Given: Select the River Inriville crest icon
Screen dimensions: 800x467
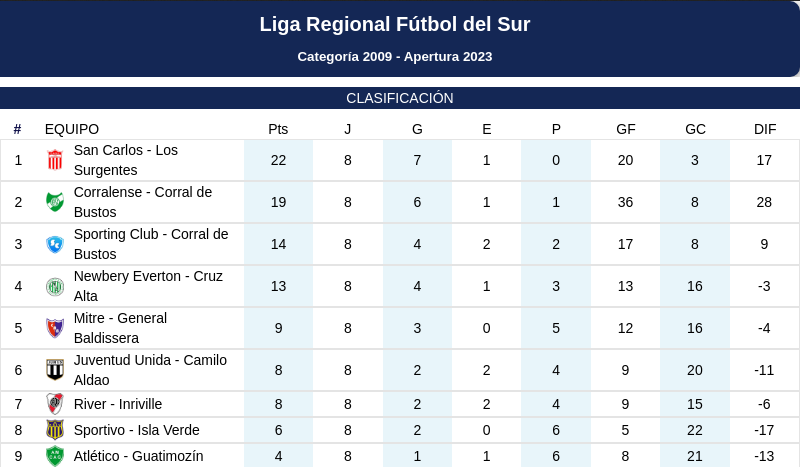Looking at the screenshot, I should coord(55,404).
